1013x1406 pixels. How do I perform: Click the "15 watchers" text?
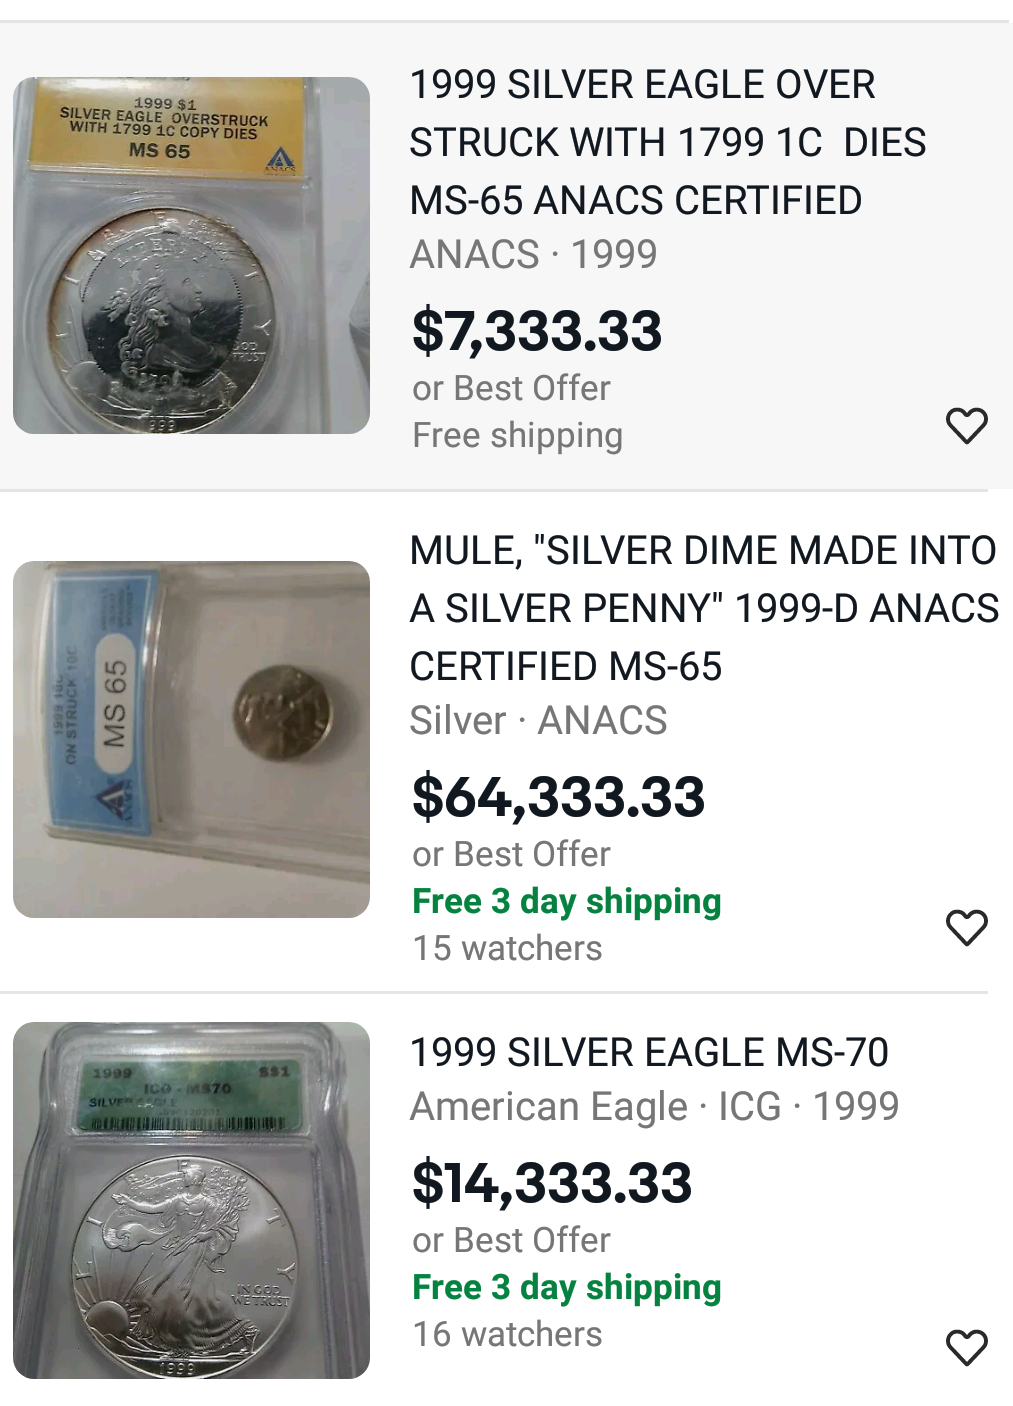507,948
